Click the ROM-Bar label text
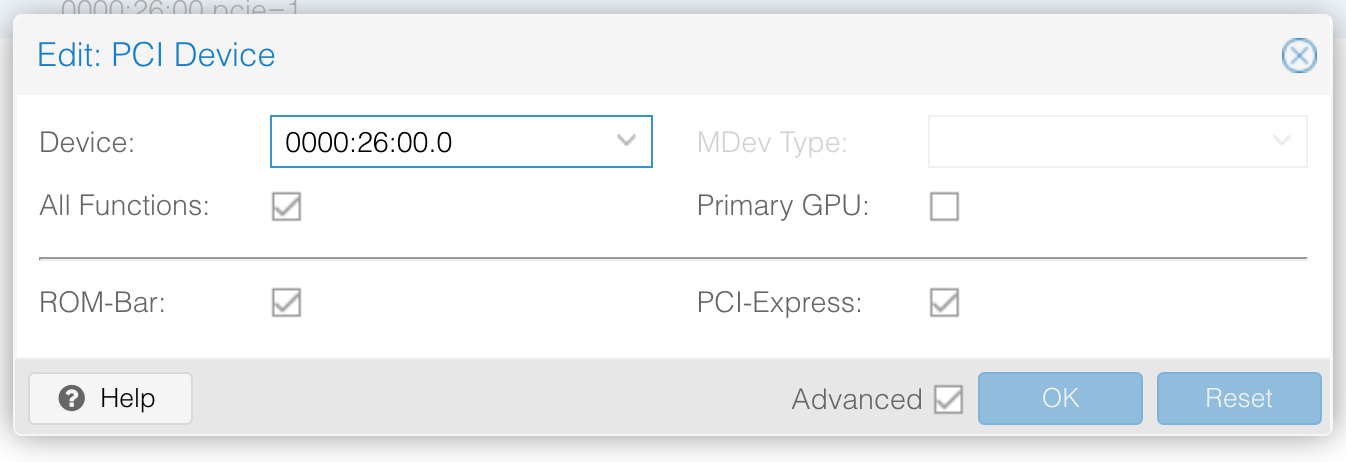The image size is (1346, 462). coord(102,303)
